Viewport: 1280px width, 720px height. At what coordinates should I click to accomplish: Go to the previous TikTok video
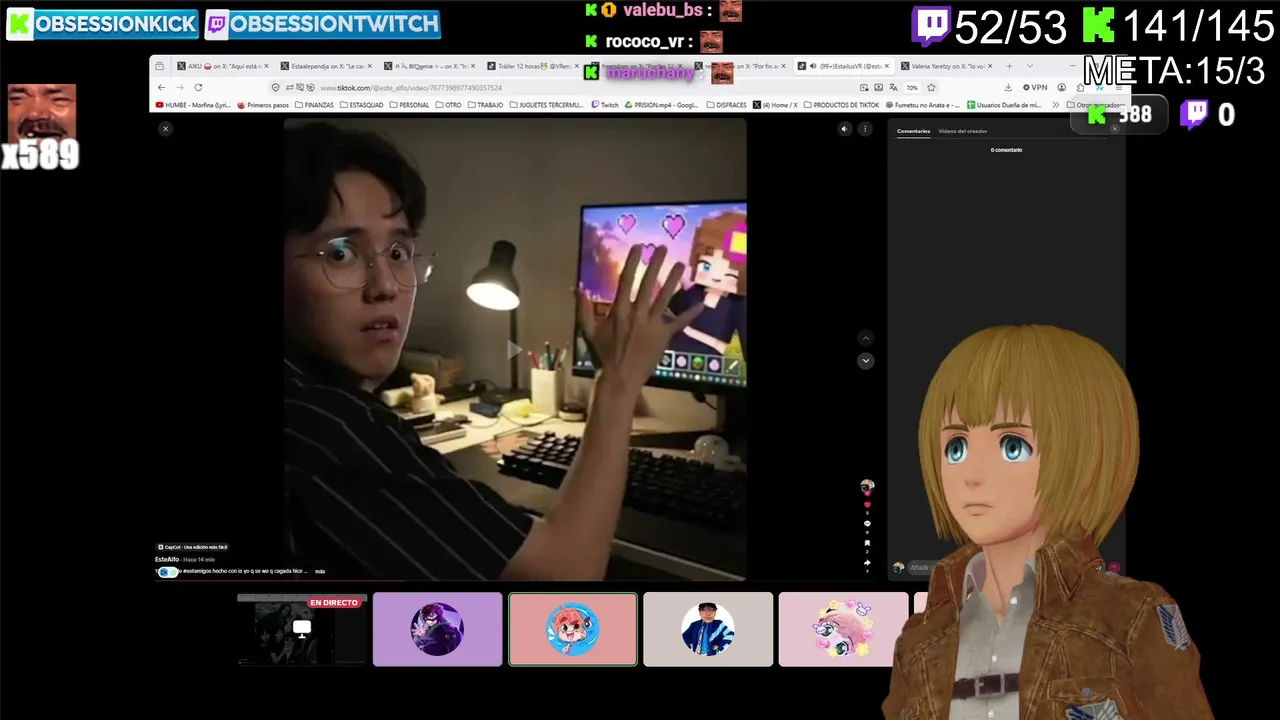click(x=866, y=339)
